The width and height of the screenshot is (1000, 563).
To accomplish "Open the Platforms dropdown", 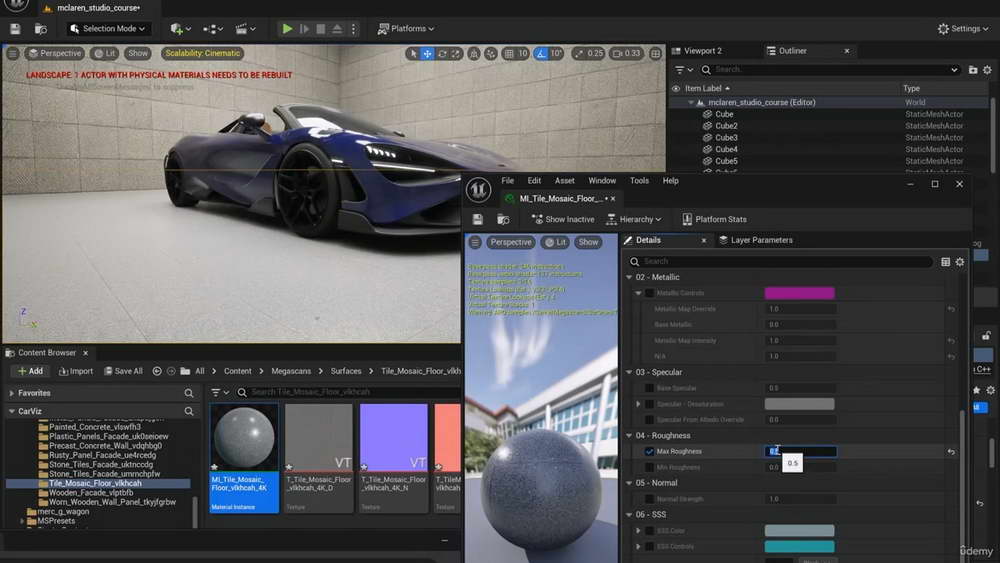I will pos(406,29).
